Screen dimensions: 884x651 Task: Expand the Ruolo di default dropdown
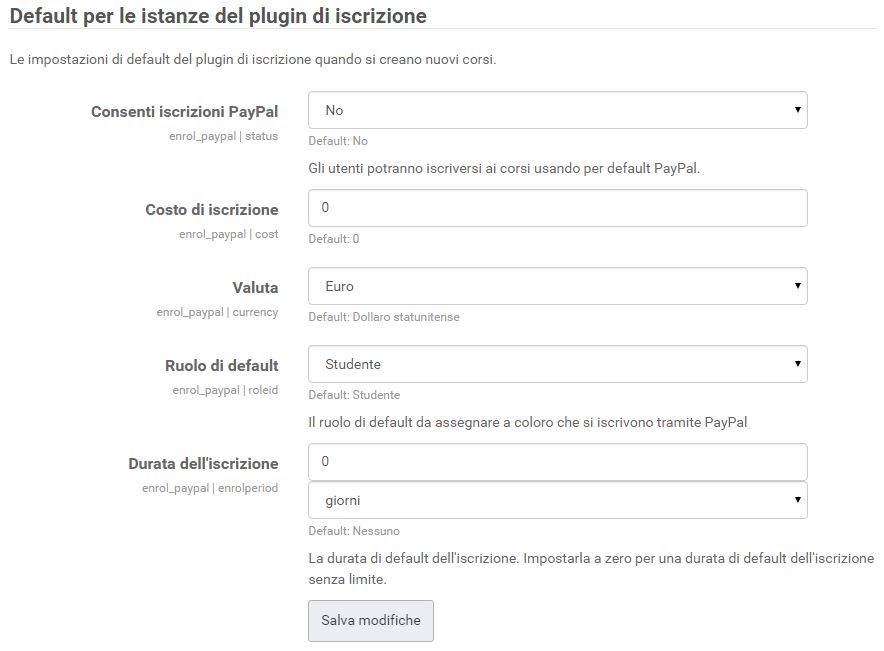tap(558, 364)
